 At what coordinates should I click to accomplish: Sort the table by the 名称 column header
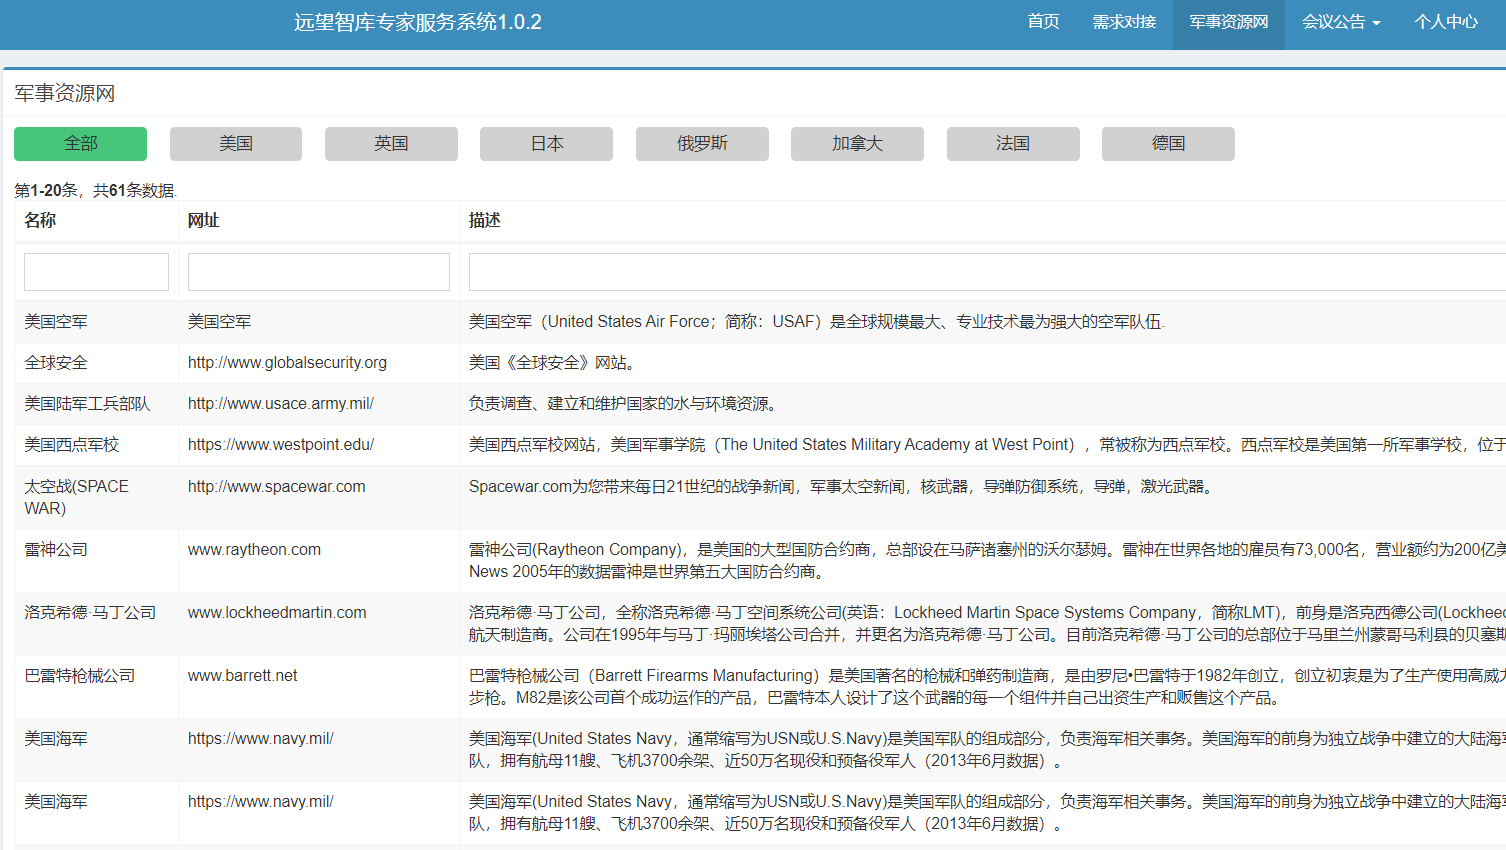(40, 221)
